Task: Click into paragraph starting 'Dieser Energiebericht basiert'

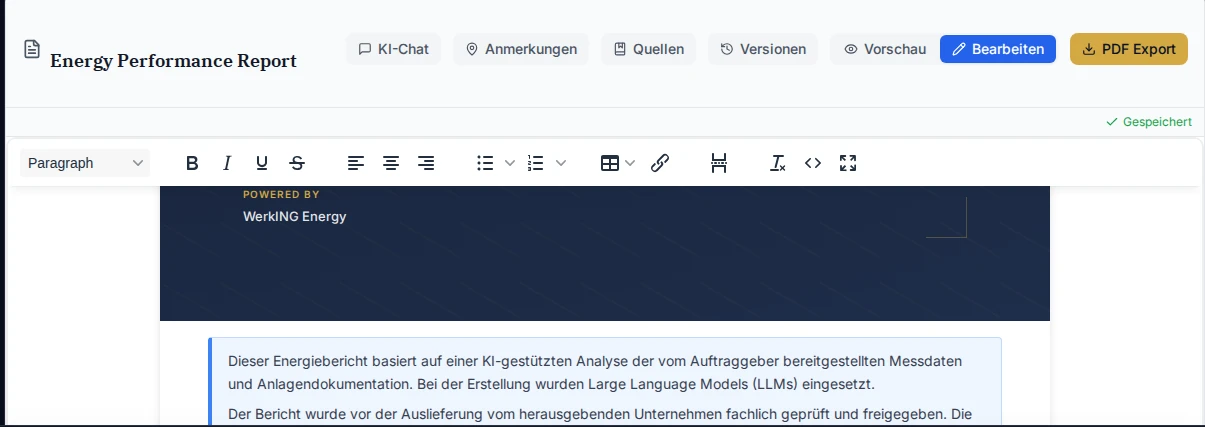Action: (598, 372)
